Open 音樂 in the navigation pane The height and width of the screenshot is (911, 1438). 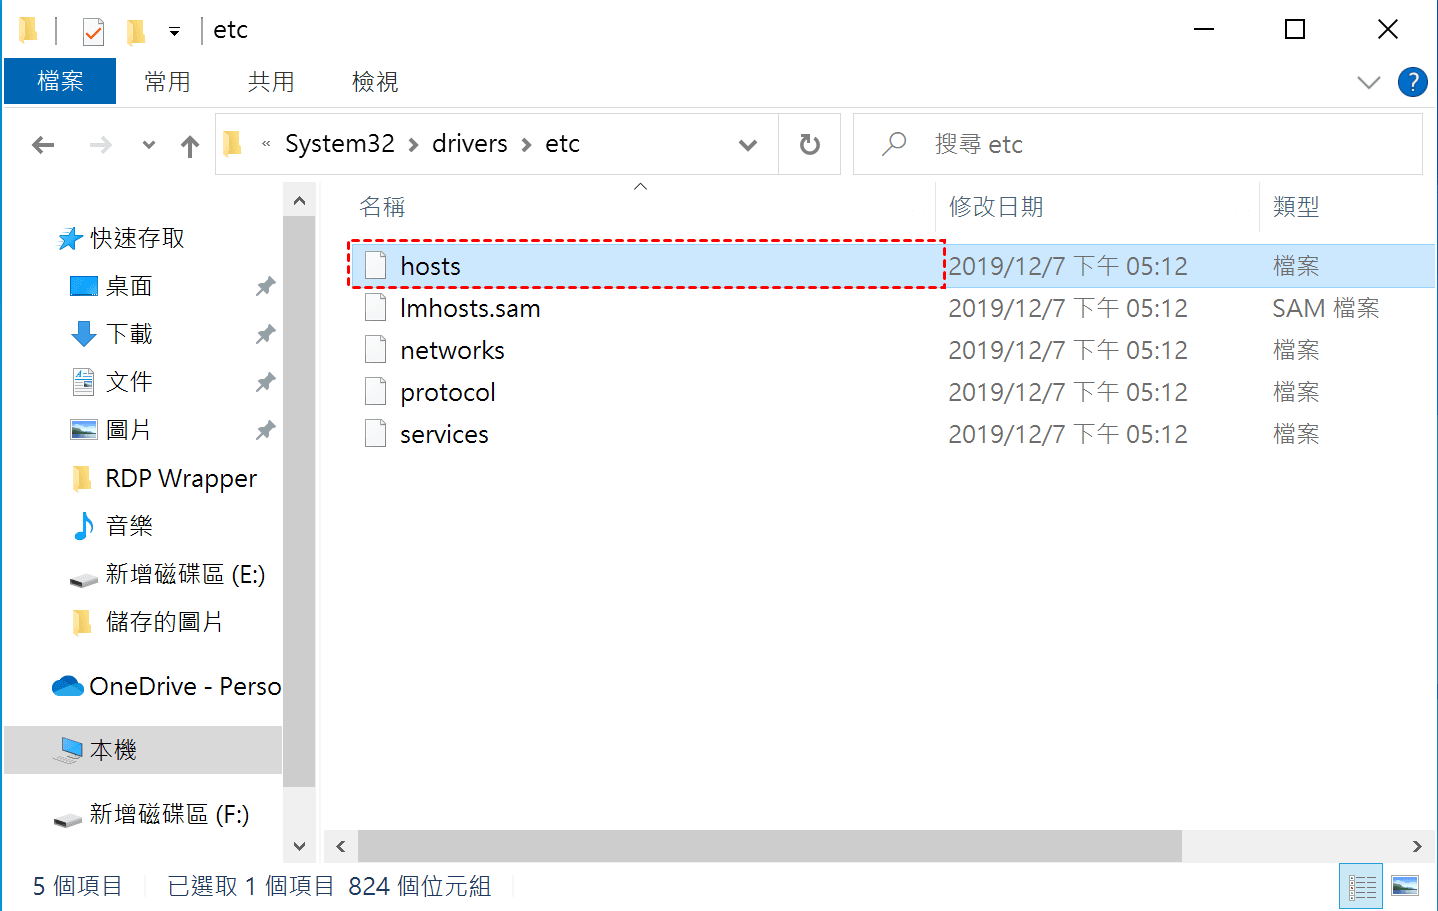(x=129, y=526)
